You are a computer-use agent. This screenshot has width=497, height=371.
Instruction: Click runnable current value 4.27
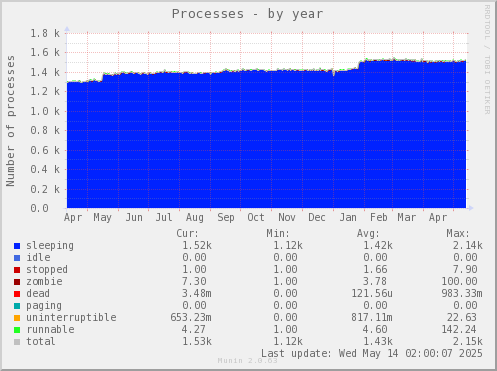point(194,330)
